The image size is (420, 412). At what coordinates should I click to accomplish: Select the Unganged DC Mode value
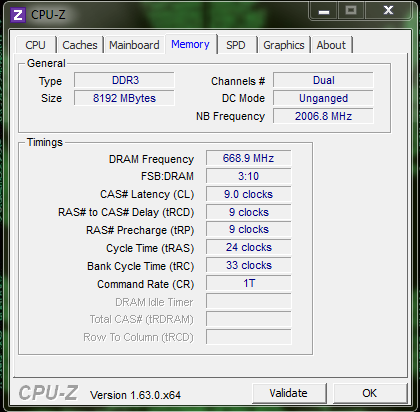[323, 98]
